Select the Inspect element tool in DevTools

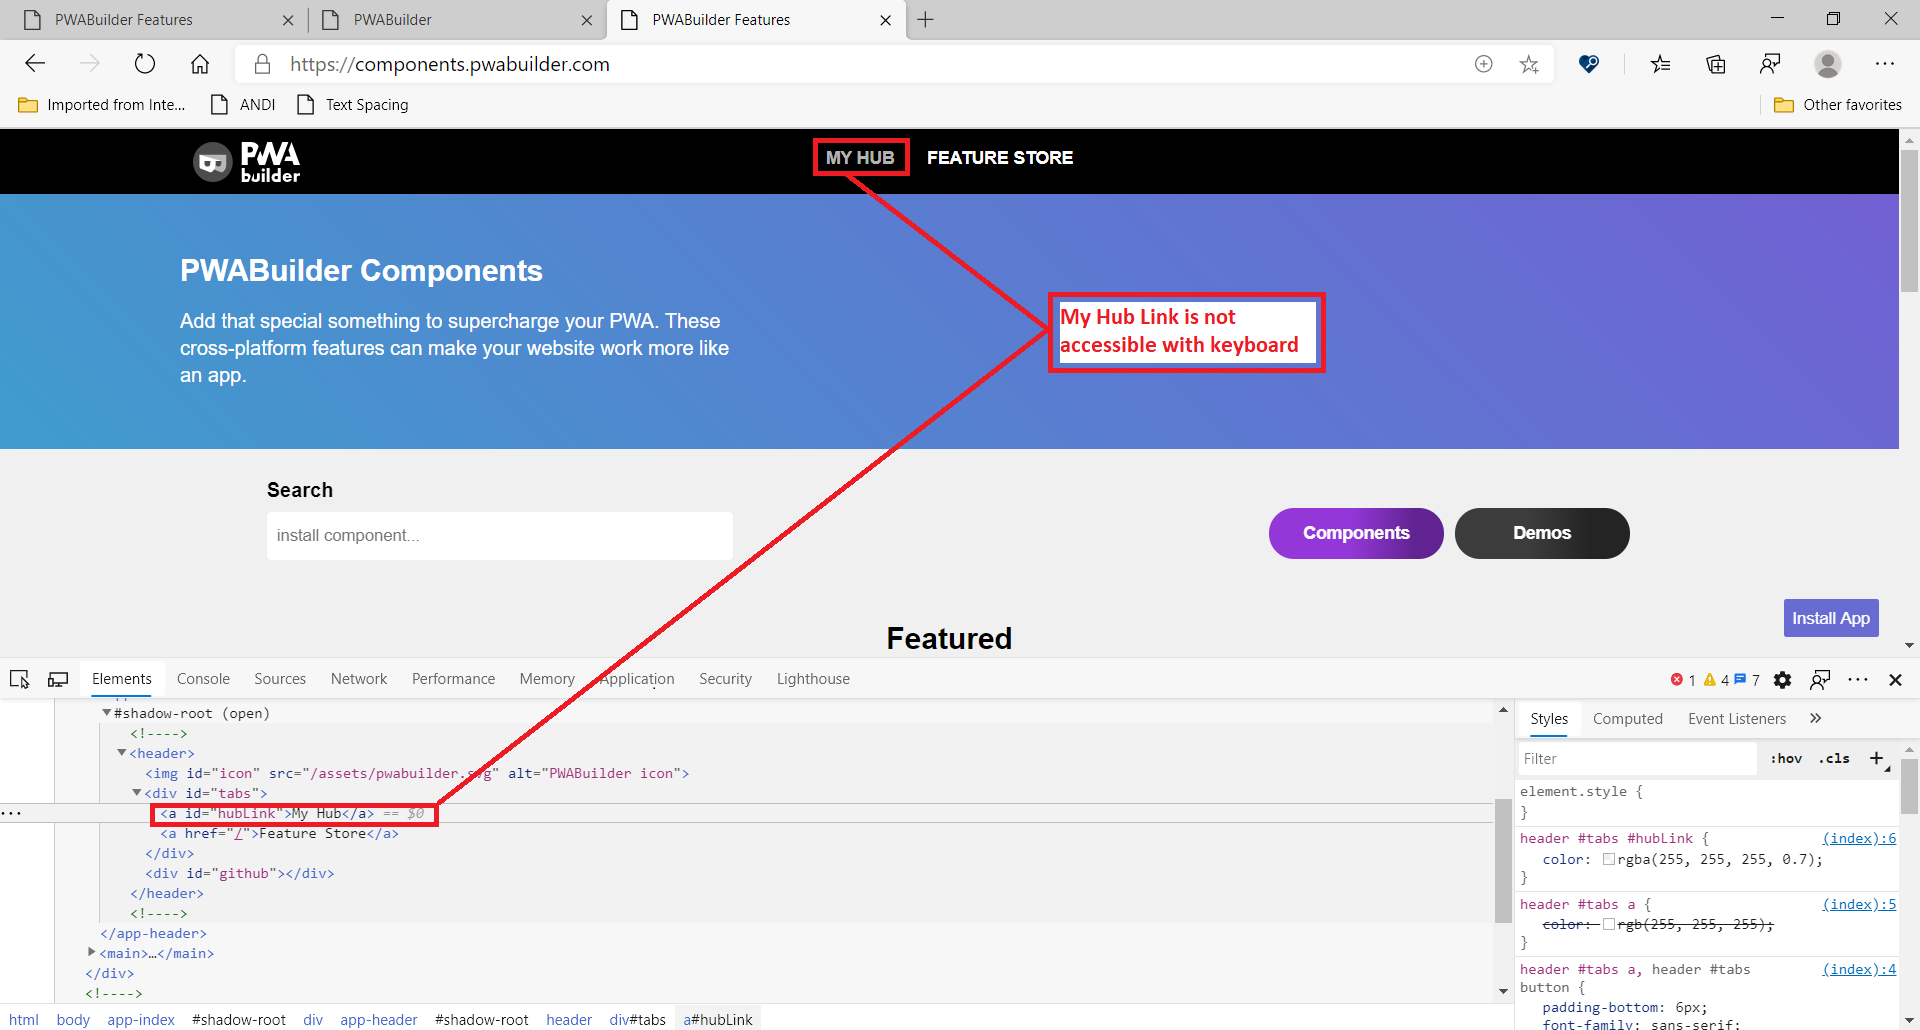[19, 679]
